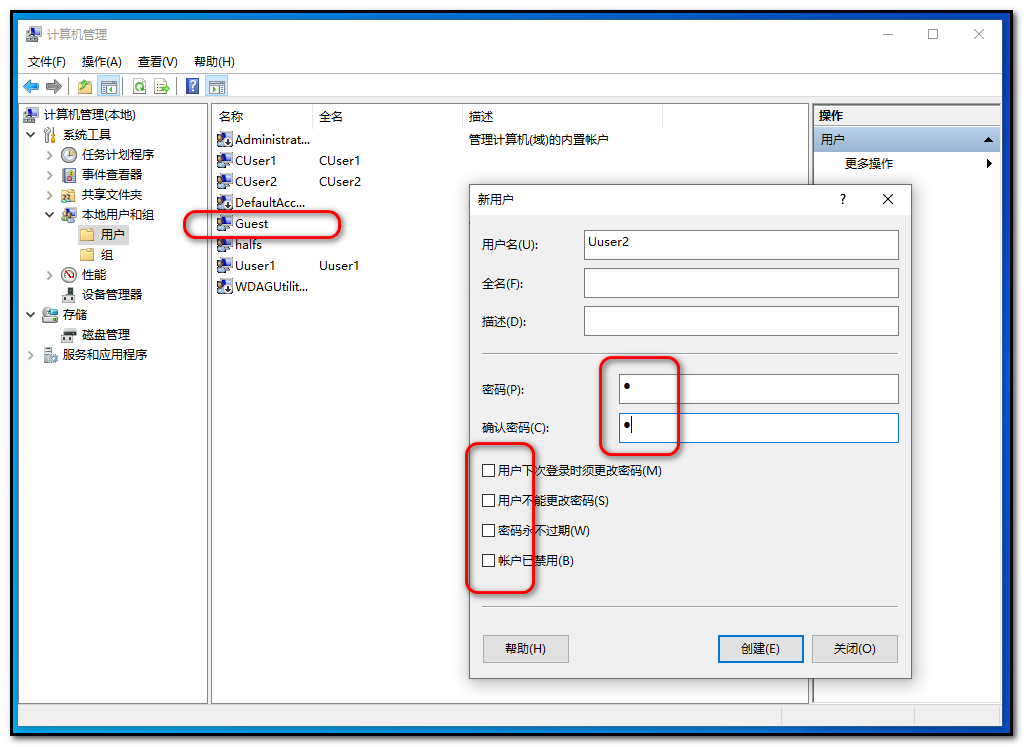Open 设备管理器 in the tree

tap(111, 295)
